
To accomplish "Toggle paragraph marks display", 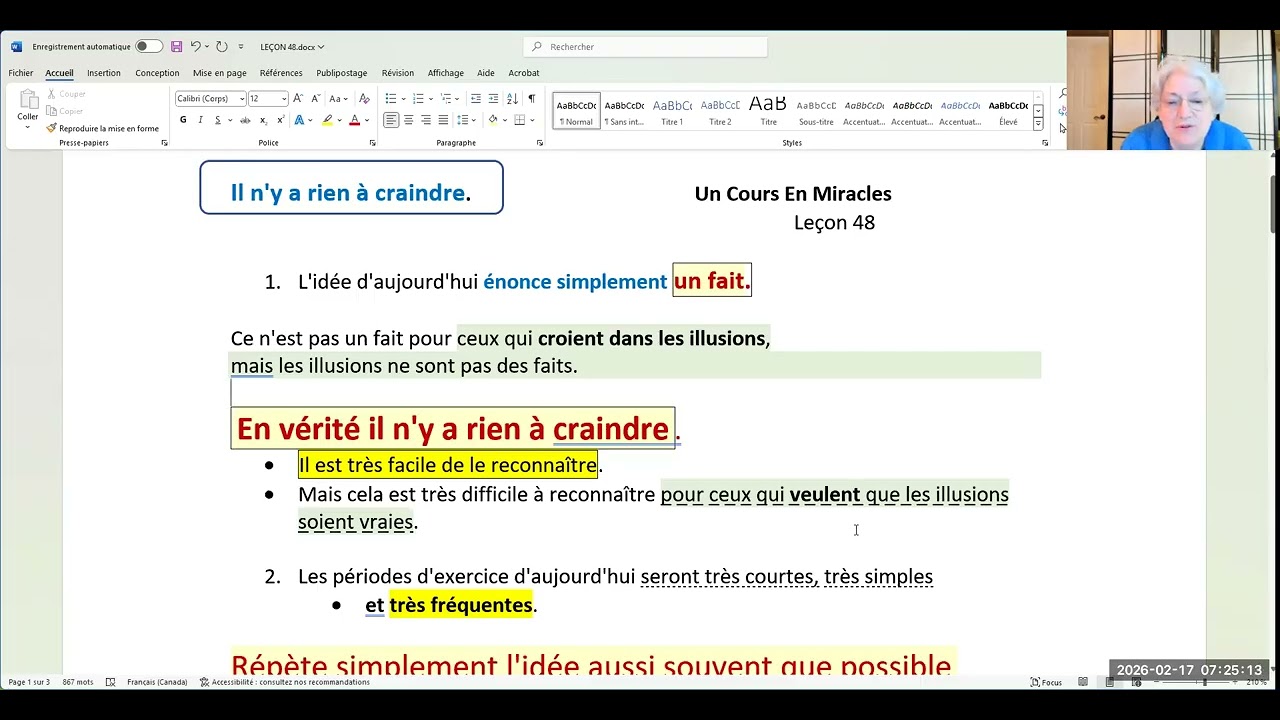I will pos(531,98).
